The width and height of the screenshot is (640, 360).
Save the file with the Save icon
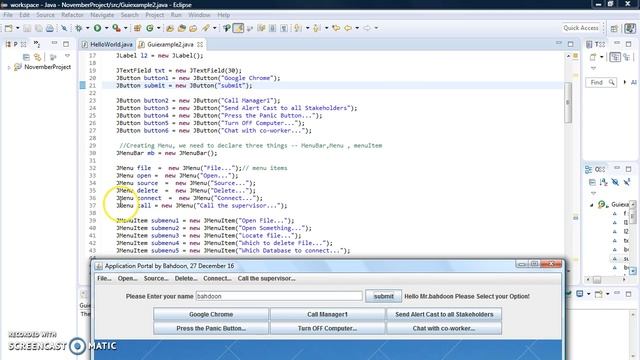[x=27, y=28]
